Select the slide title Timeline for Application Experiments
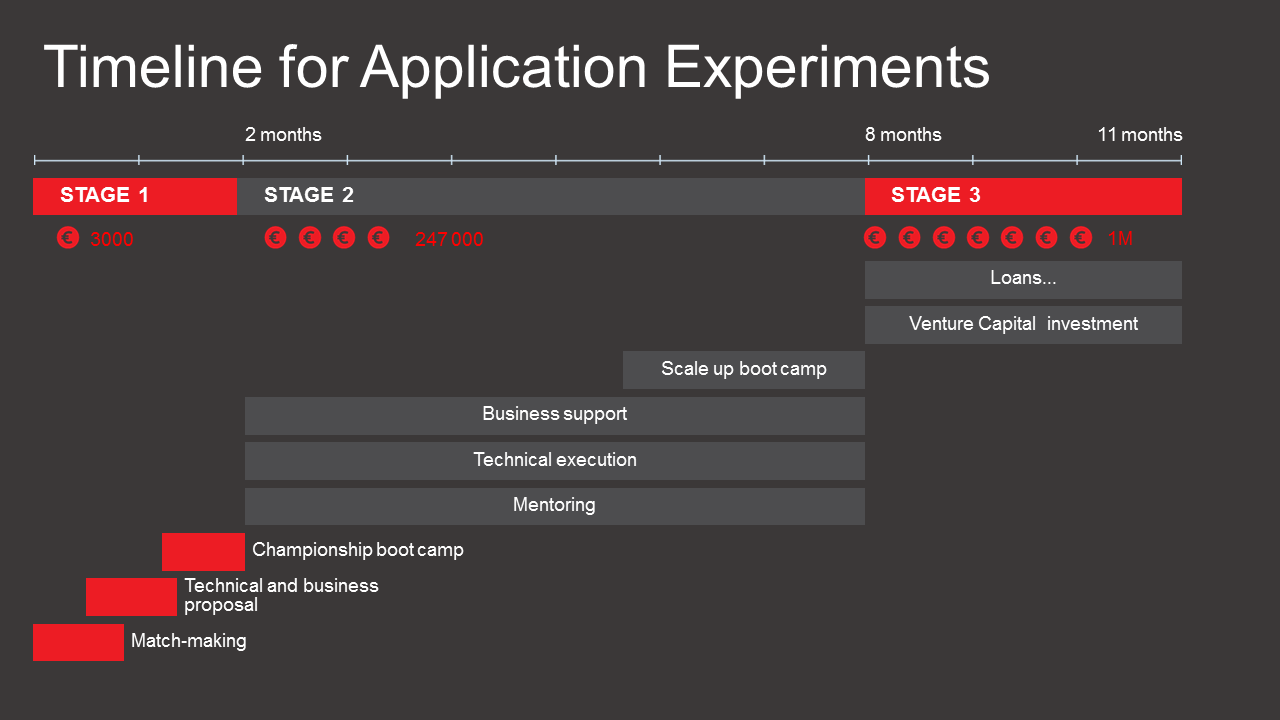Viewport: 1280px width, 720px height. (x=517, y=67)
